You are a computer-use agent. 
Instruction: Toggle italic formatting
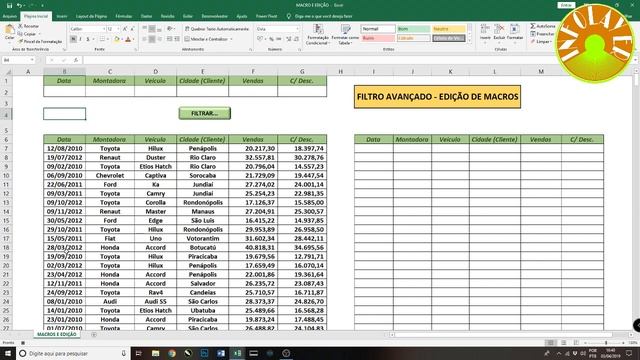click(x=80, y=39)
